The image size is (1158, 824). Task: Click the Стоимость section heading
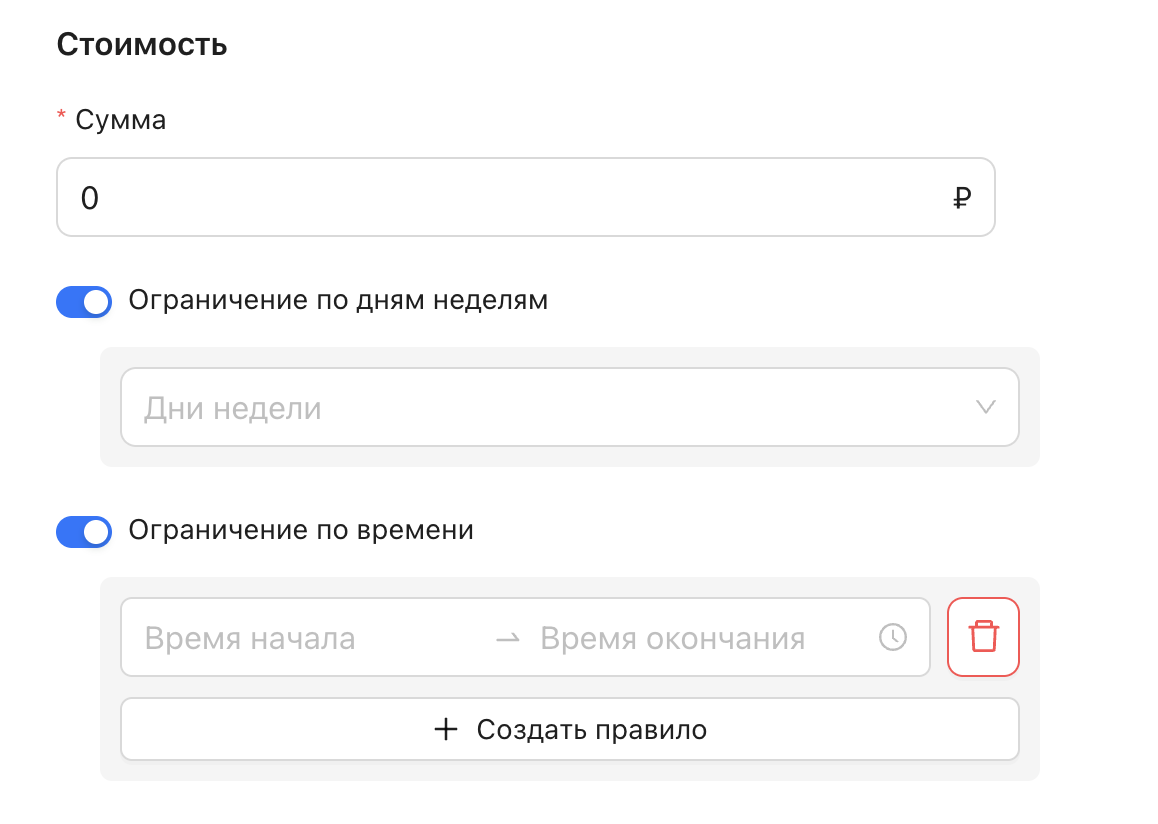pyautogui.click(x=142, y=45)
